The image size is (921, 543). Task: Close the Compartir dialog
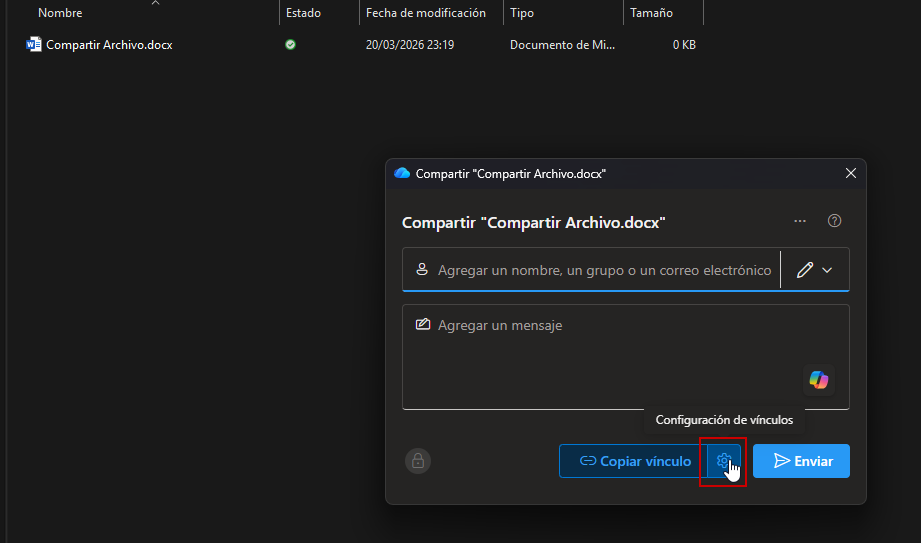851,173
